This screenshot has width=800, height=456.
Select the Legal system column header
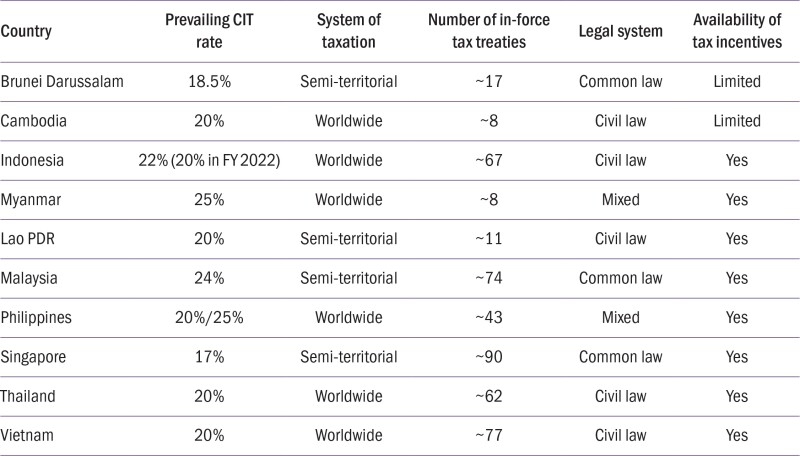point(621,31)
